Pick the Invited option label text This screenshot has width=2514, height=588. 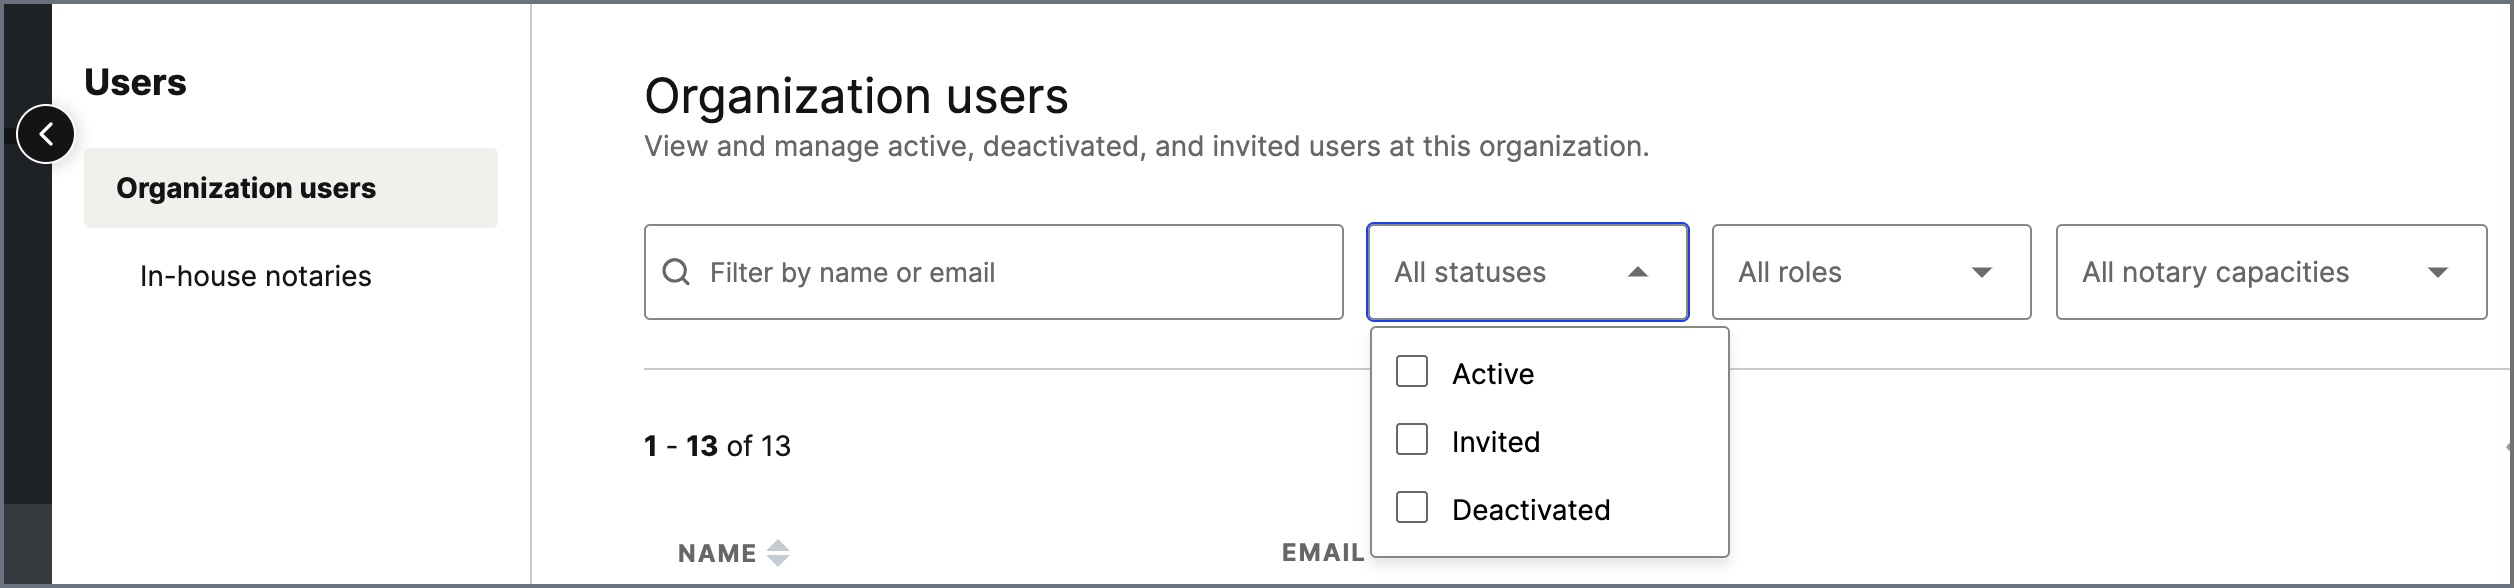[1496, 442]
